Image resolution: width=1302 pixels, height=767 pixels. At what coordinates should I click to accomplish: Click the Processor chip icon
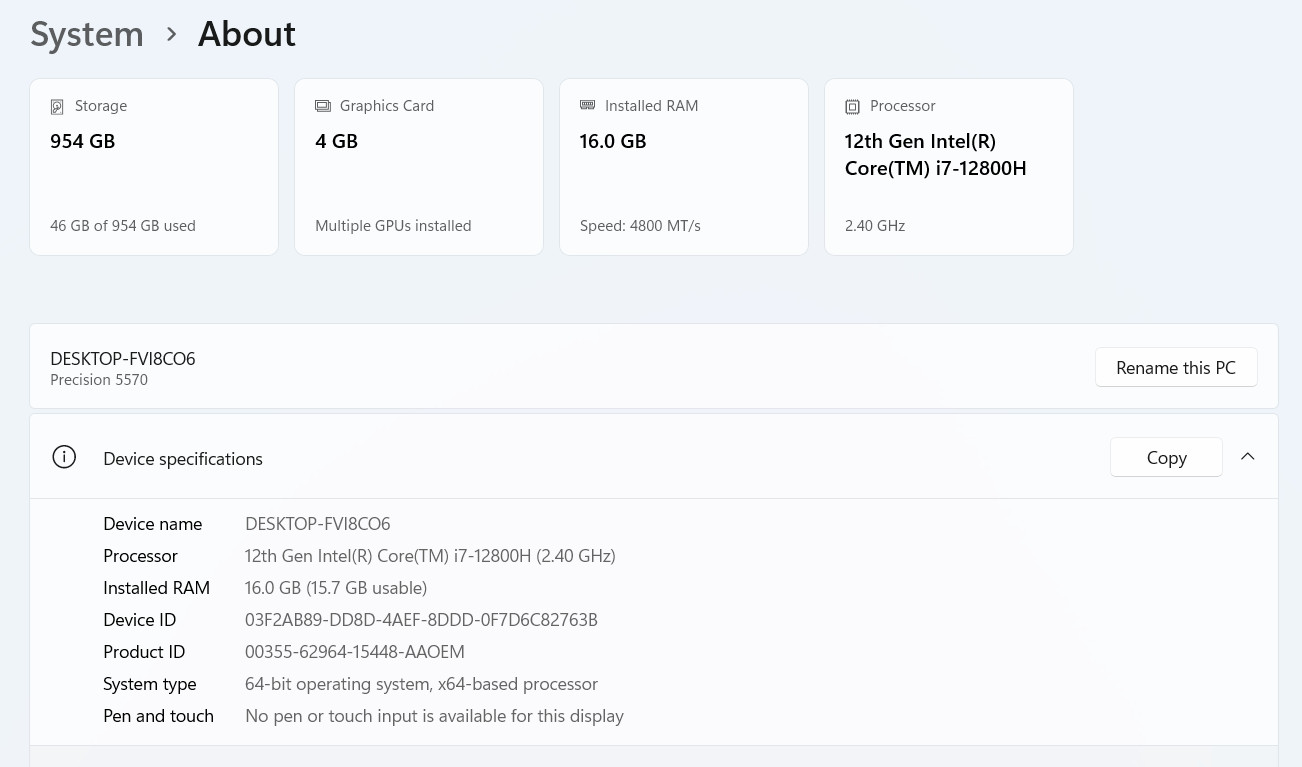point(852,106)
